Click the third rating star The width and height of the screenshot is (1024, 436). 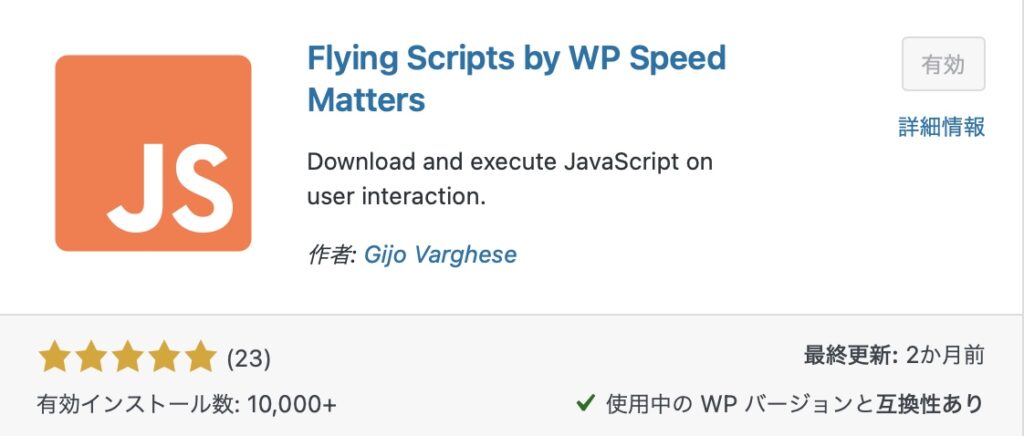pyautogui.click(x=127, y=358)
